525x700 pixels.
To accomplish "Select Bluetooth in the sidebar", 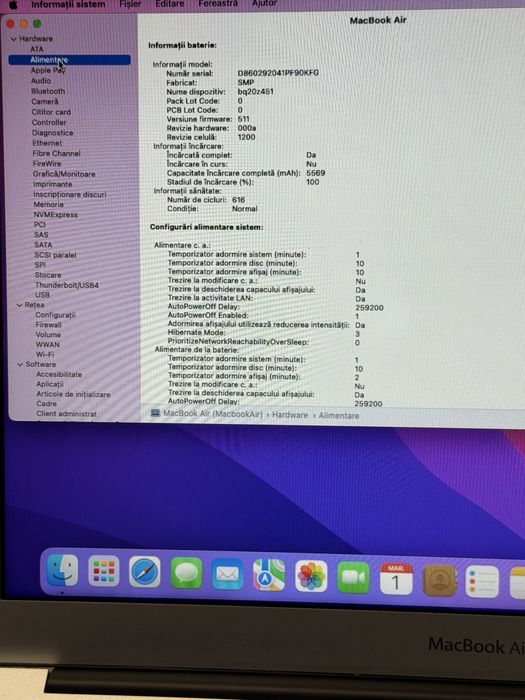I will tap(48, 91).
